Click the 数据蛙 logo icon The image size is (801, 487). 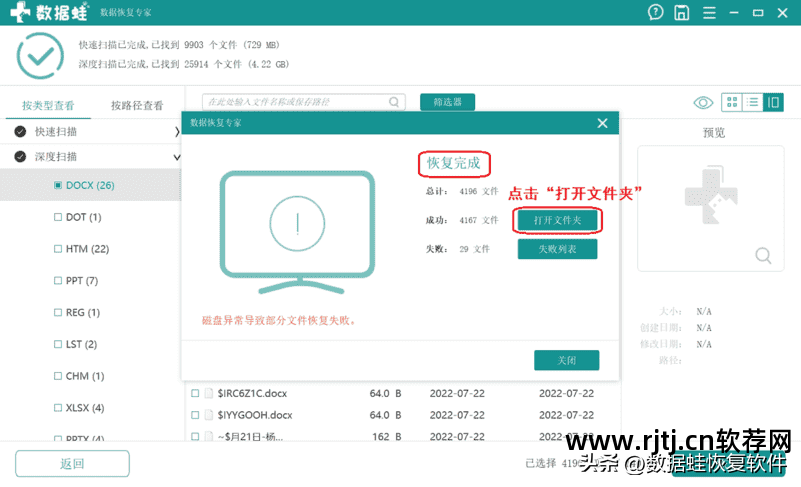click(x=20, y=12)
